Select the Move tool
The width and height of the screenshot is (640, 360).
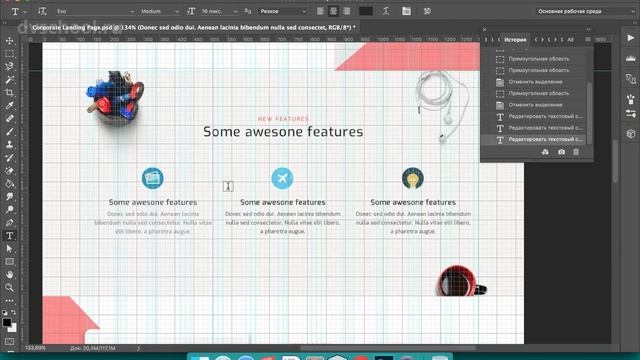(x=9, y=41)
